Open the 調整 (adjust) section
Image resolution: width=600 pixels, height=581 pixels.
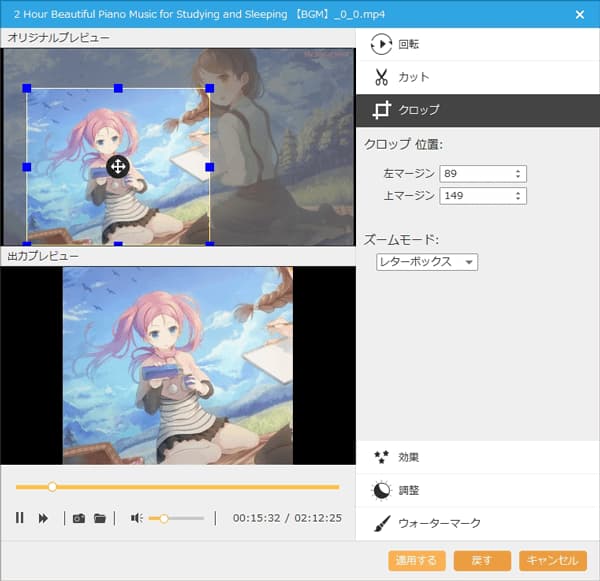[478, 490]
